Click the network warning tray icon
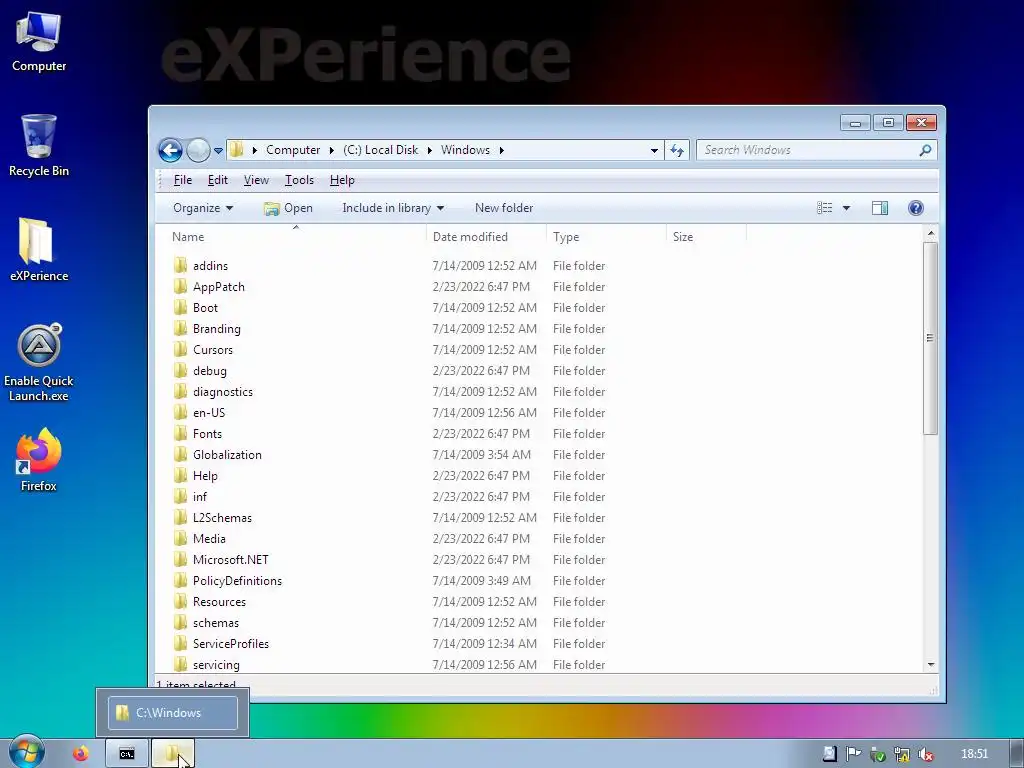 [x=902, y=754]
